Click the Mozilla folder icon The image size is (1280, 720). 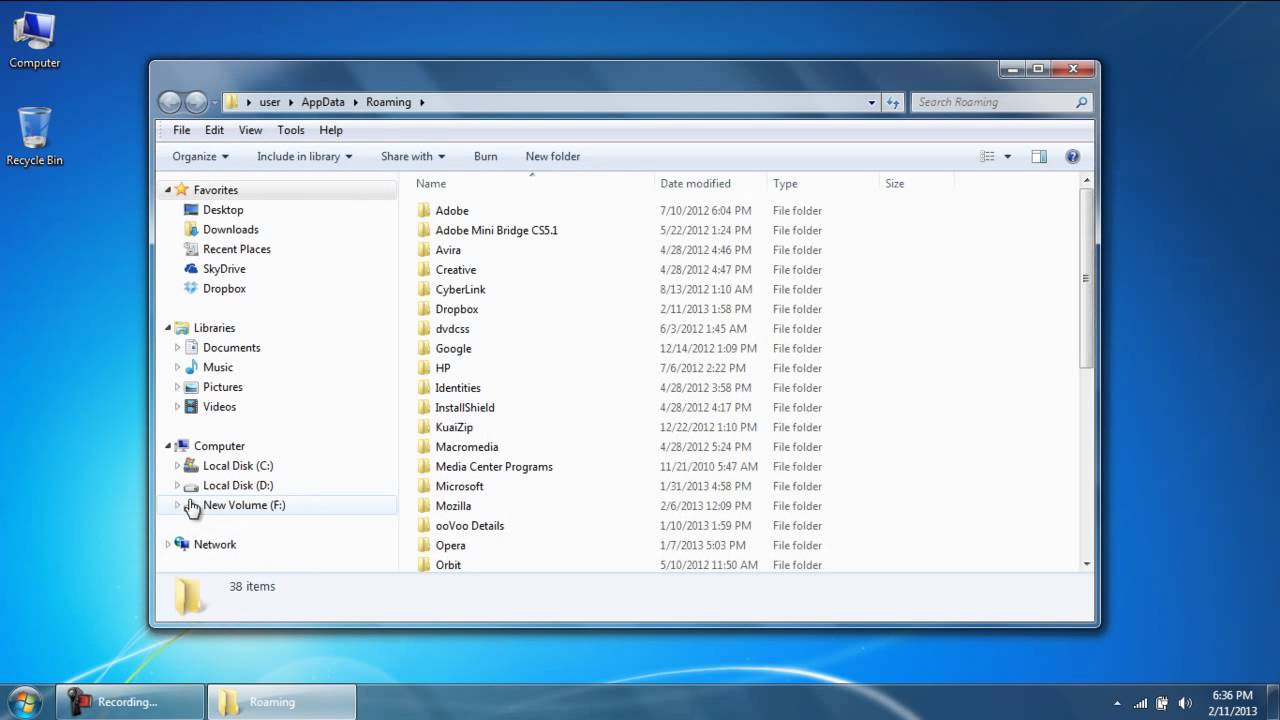click(x=424, y=506)
